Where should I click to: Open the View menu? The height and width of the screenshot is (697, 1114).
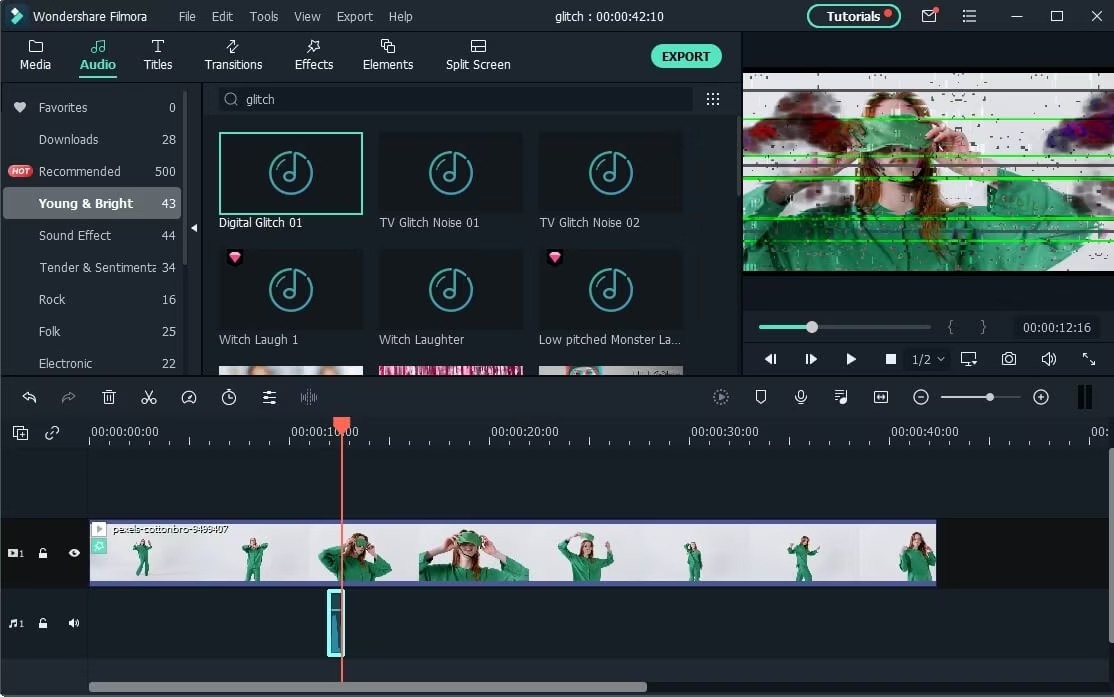click(x=307, y=16)
